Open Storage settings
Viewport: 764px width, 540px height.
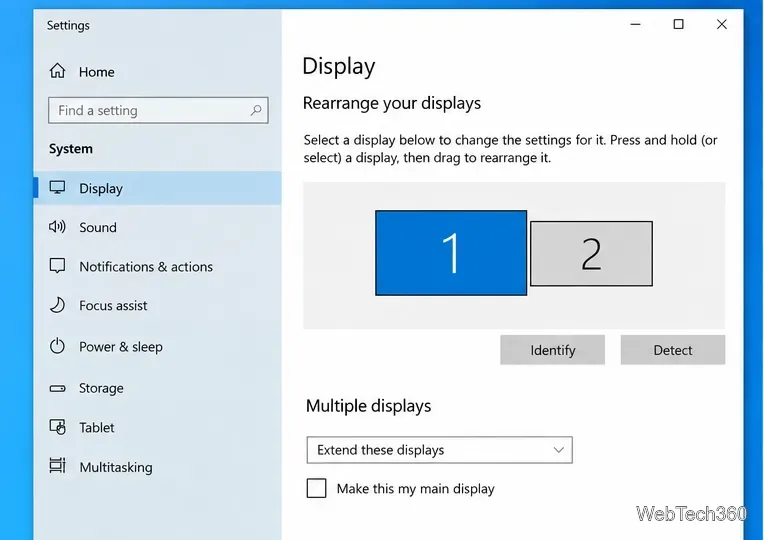click(157, 388)
